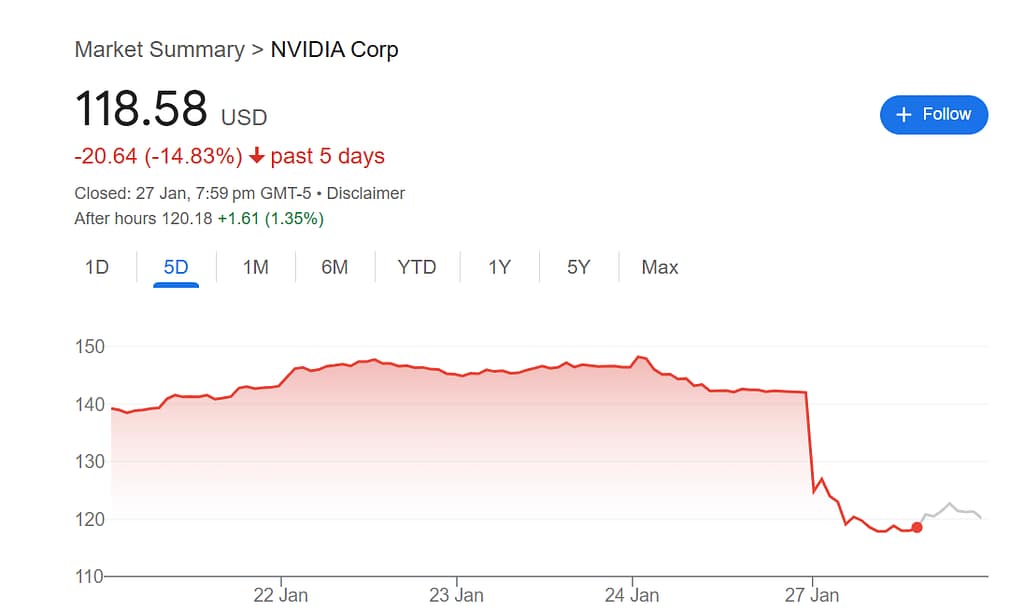Click the plus icon on Follow

coord(904,115)
